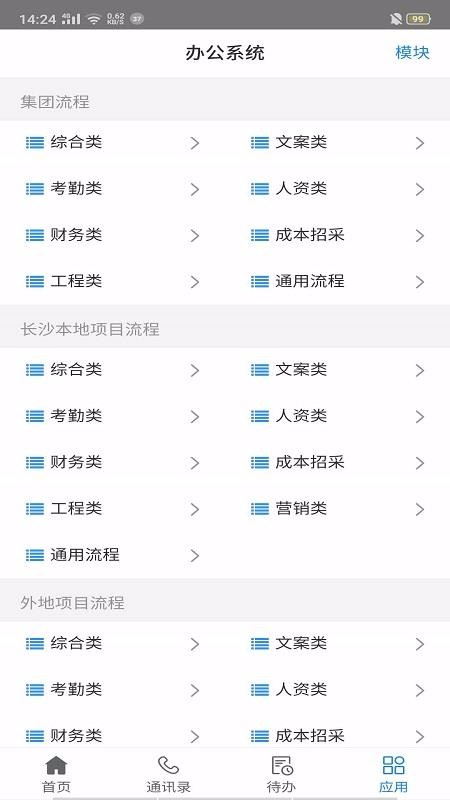Tap the muted notification bell in status bar
The image size is (450, 800).
click(x=396, y=19)
